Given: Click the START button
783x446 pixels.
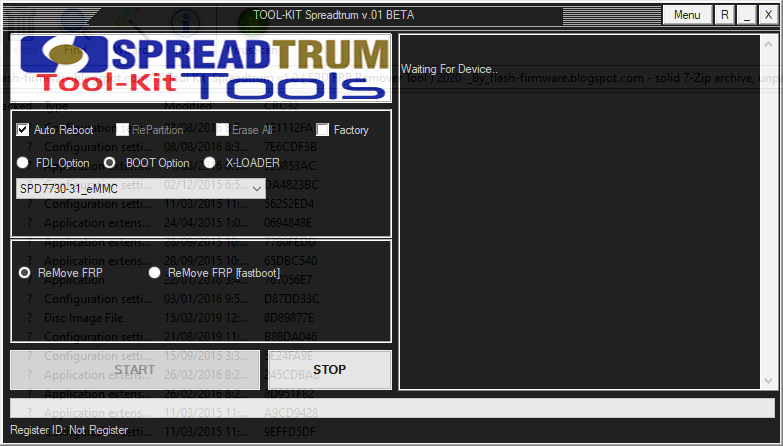Looking at the screenshot, I should click(x=135, y=370).
